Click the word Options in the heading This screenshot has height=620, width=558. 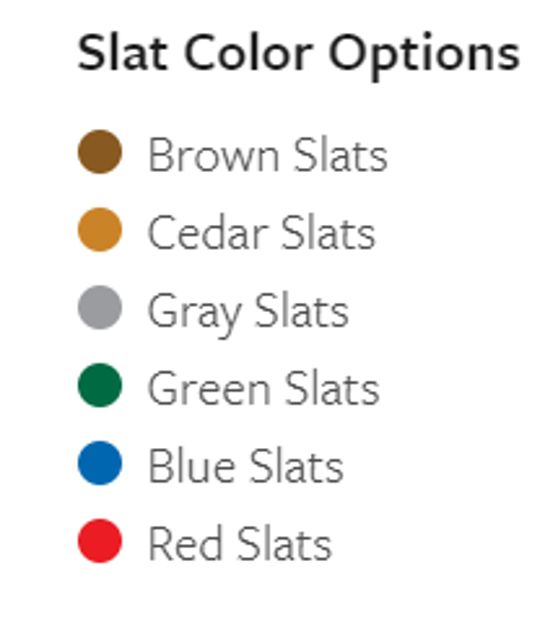[x=424, y=56]
